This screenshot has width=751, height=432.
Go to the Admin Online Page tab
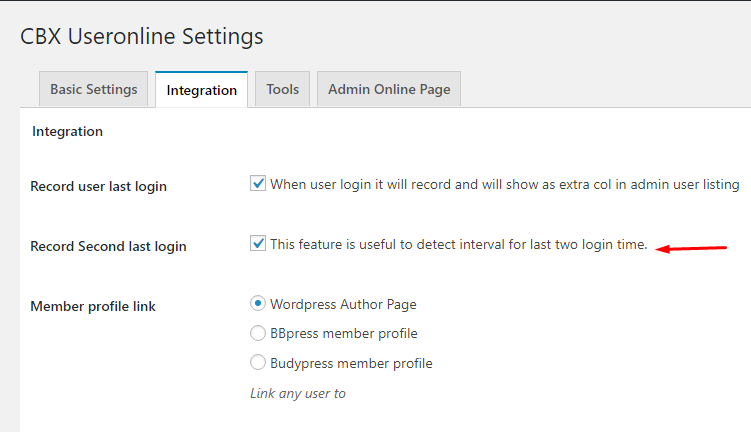tap(389, 89)
